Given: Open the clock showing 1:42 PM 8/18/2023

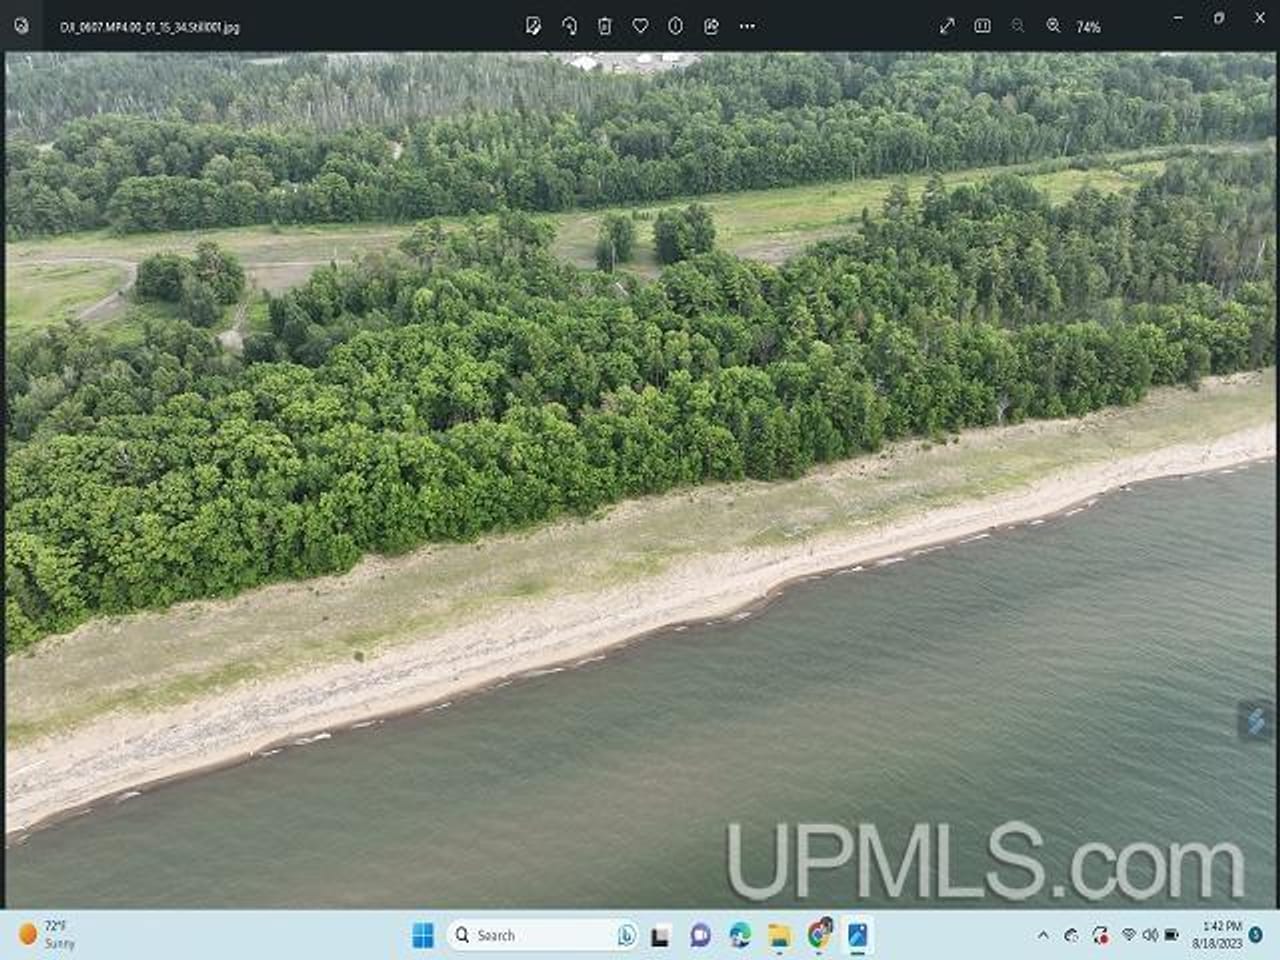Looking at the screenshot, I should [1216, 934].
